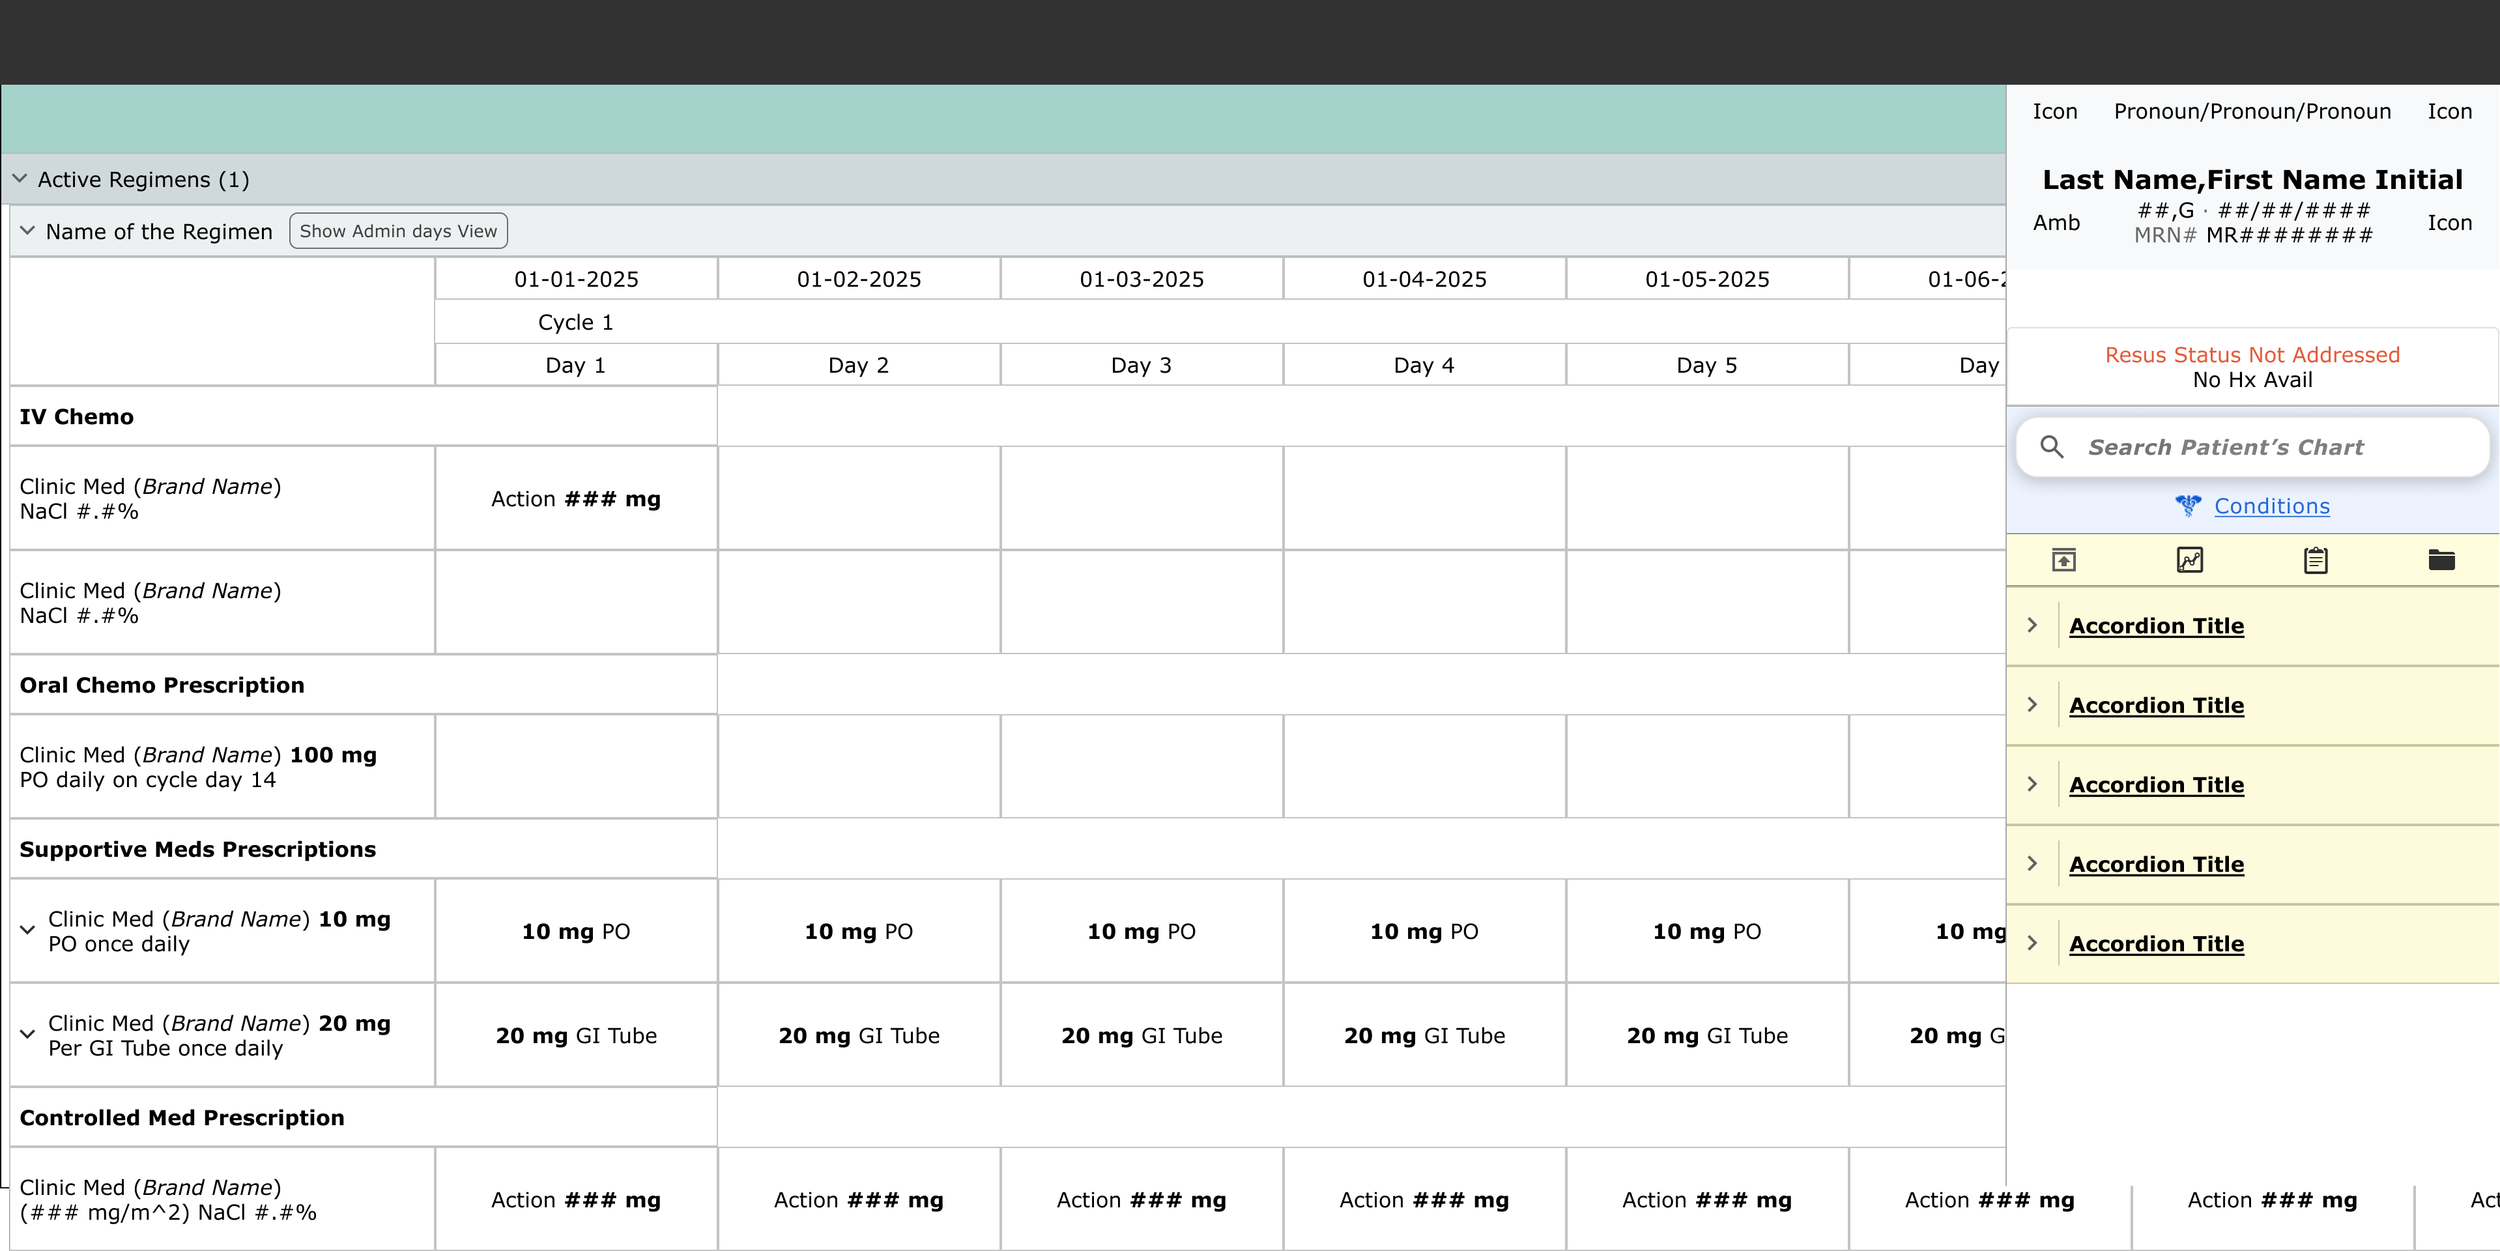Click the 01-03-2025 date column header
The height and width of the screenshot is (1251, 2500).
(x=1141, y=279)
